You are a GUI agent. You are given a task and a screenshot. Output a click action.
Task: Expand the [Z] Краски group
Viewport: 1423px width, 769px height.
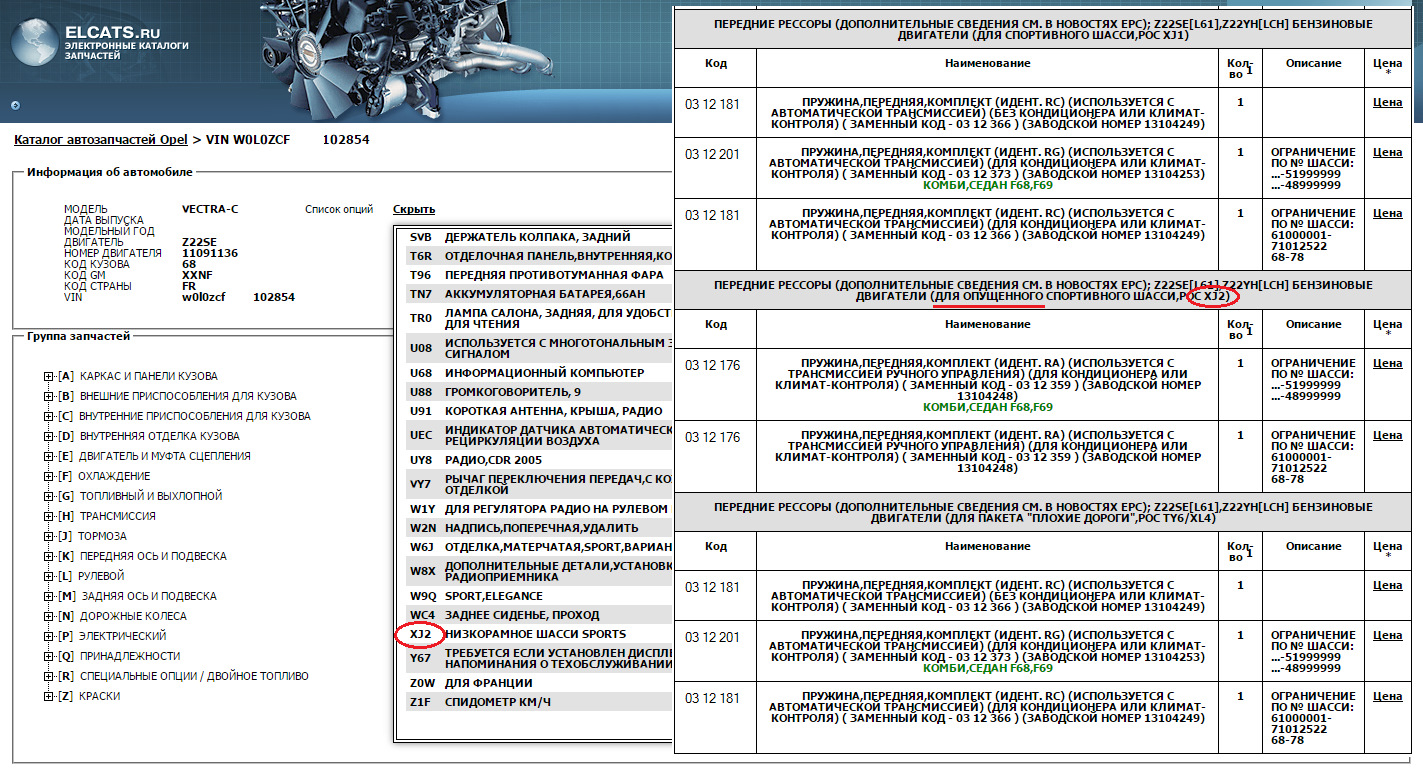48,696
